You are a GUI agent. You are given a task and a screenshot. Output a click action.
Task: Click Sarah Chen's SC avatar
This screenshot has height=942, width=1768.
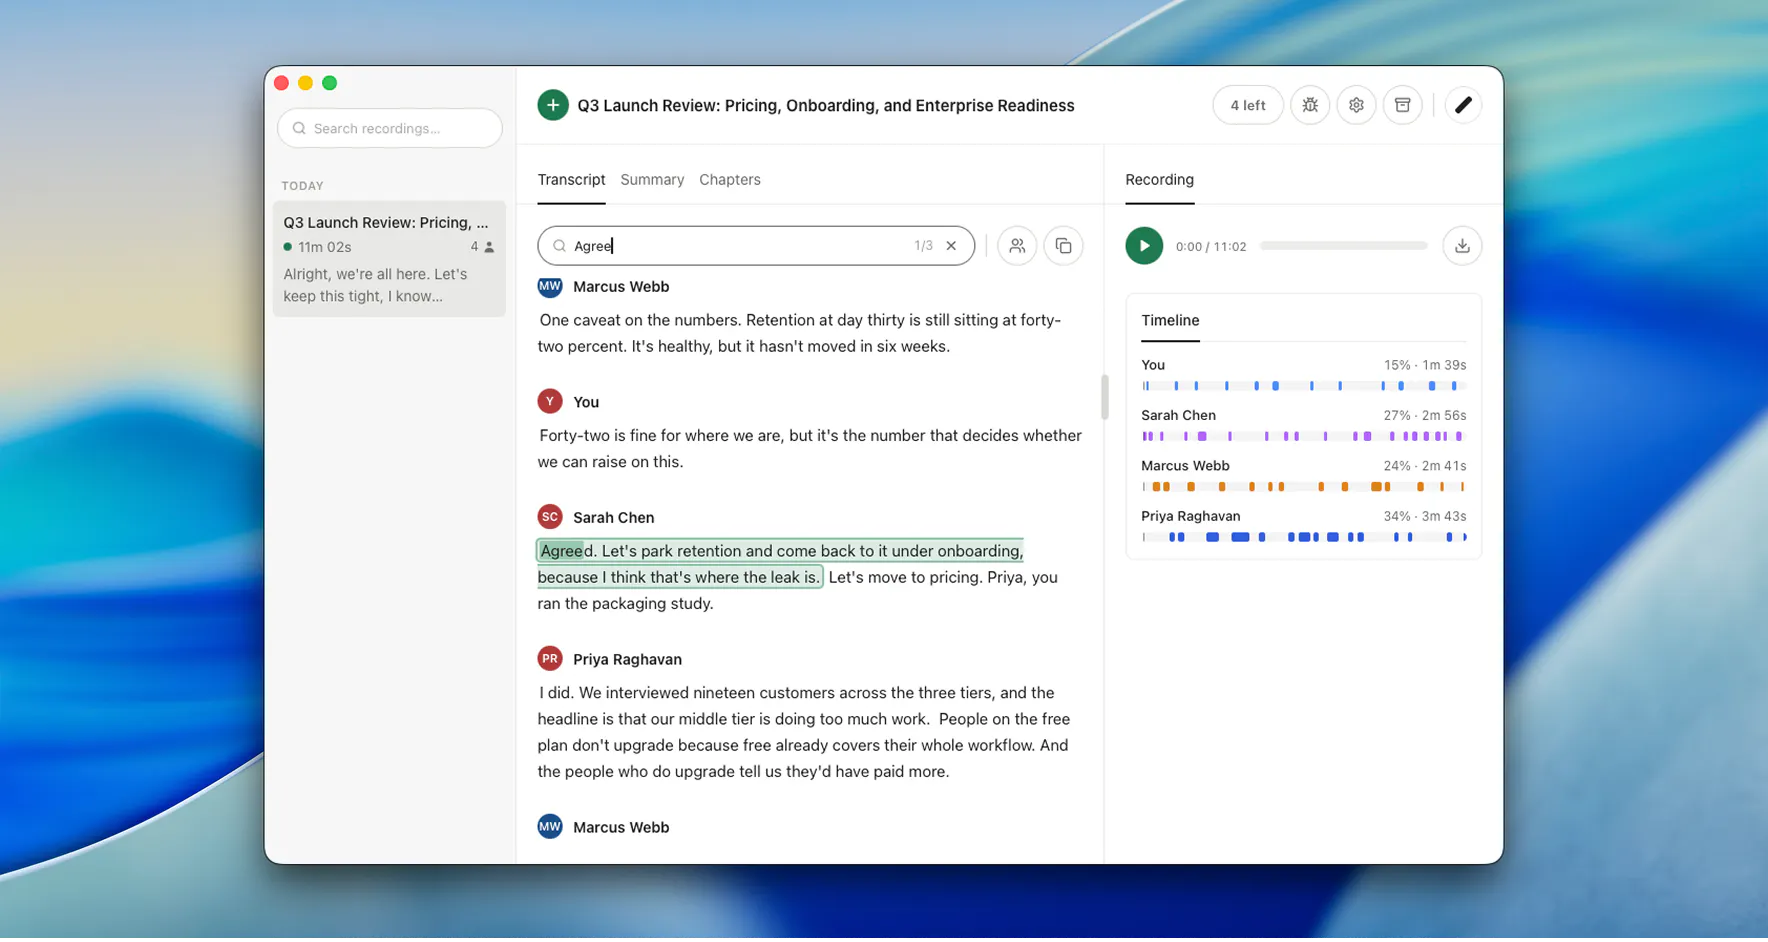coord(550,516)
